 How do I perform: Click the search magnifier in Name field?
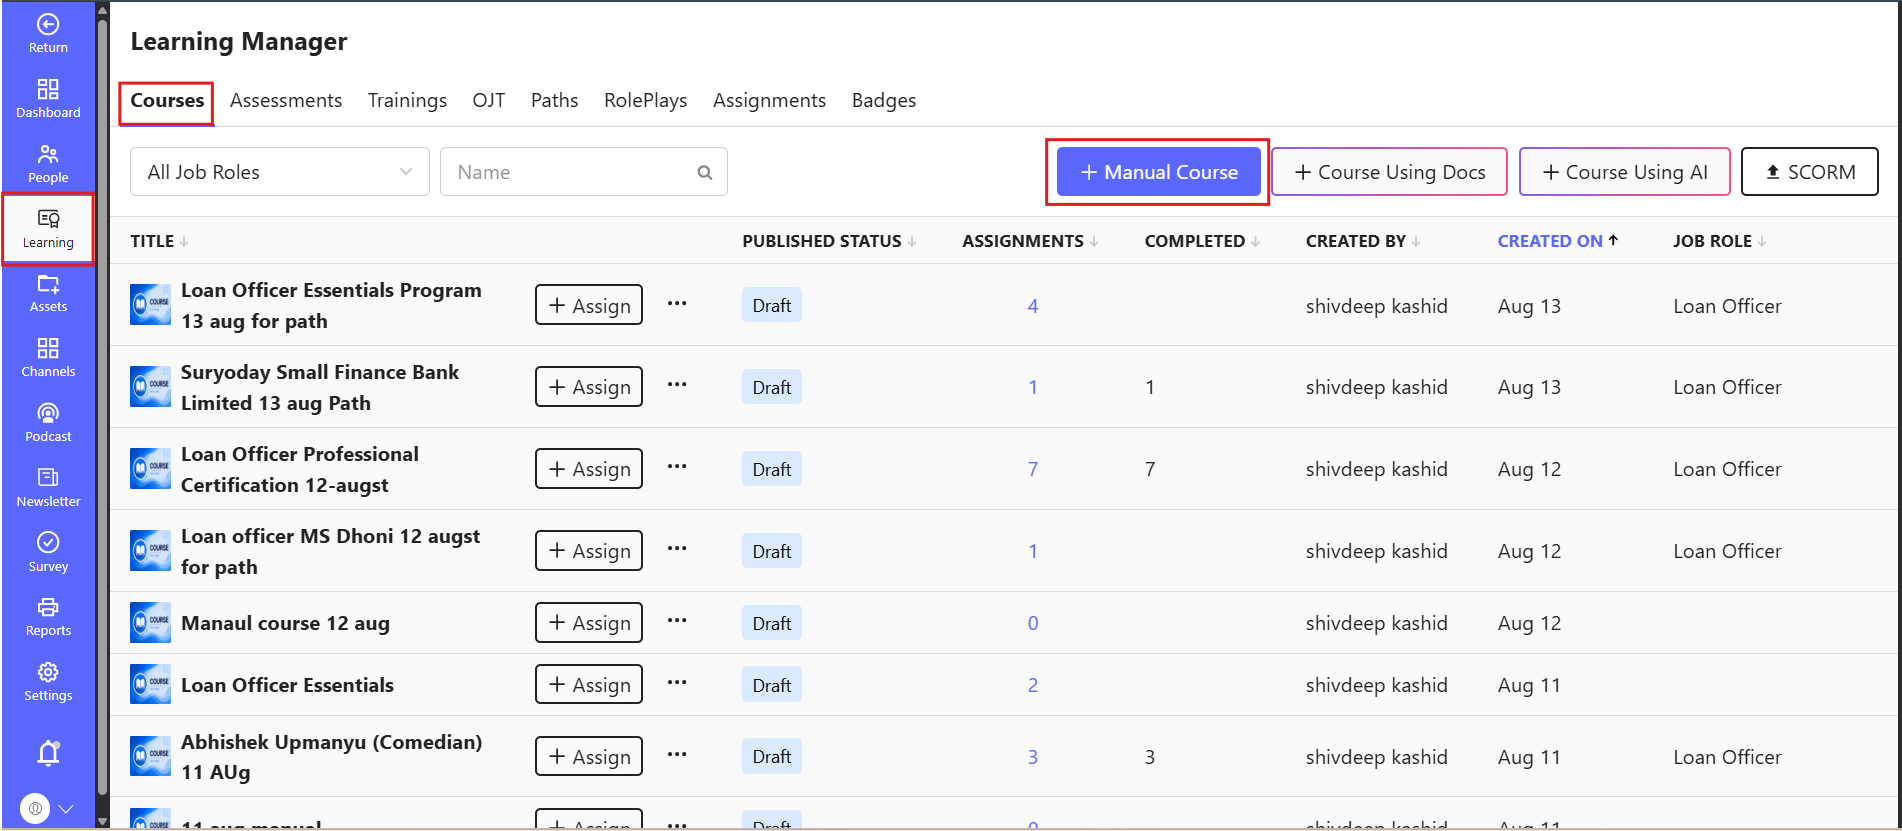pos(705,172)
